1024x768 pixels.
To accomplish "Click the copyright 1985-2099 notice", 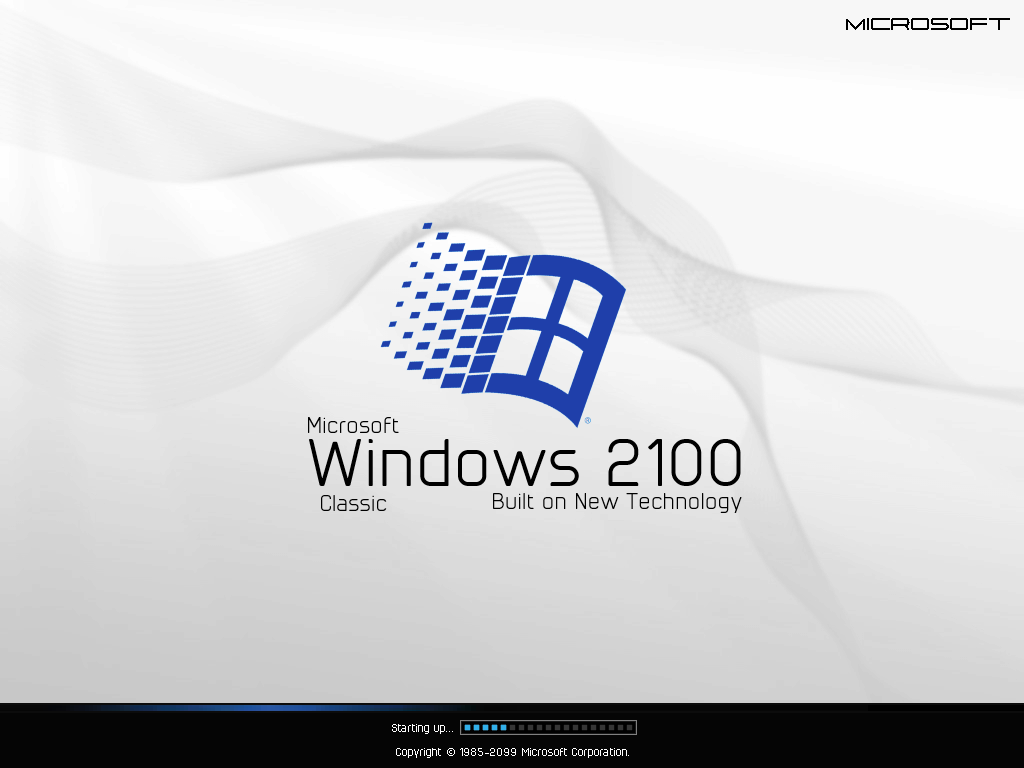I will click(512, 752).
